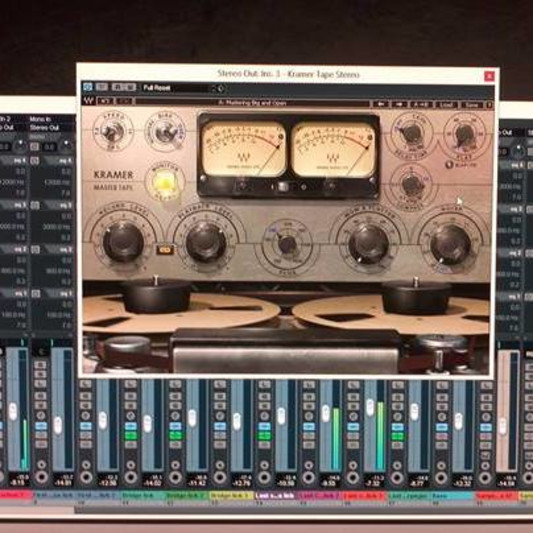
Task: Toggle the Slap/Feedback delay type switch
Action: point(450,165)
